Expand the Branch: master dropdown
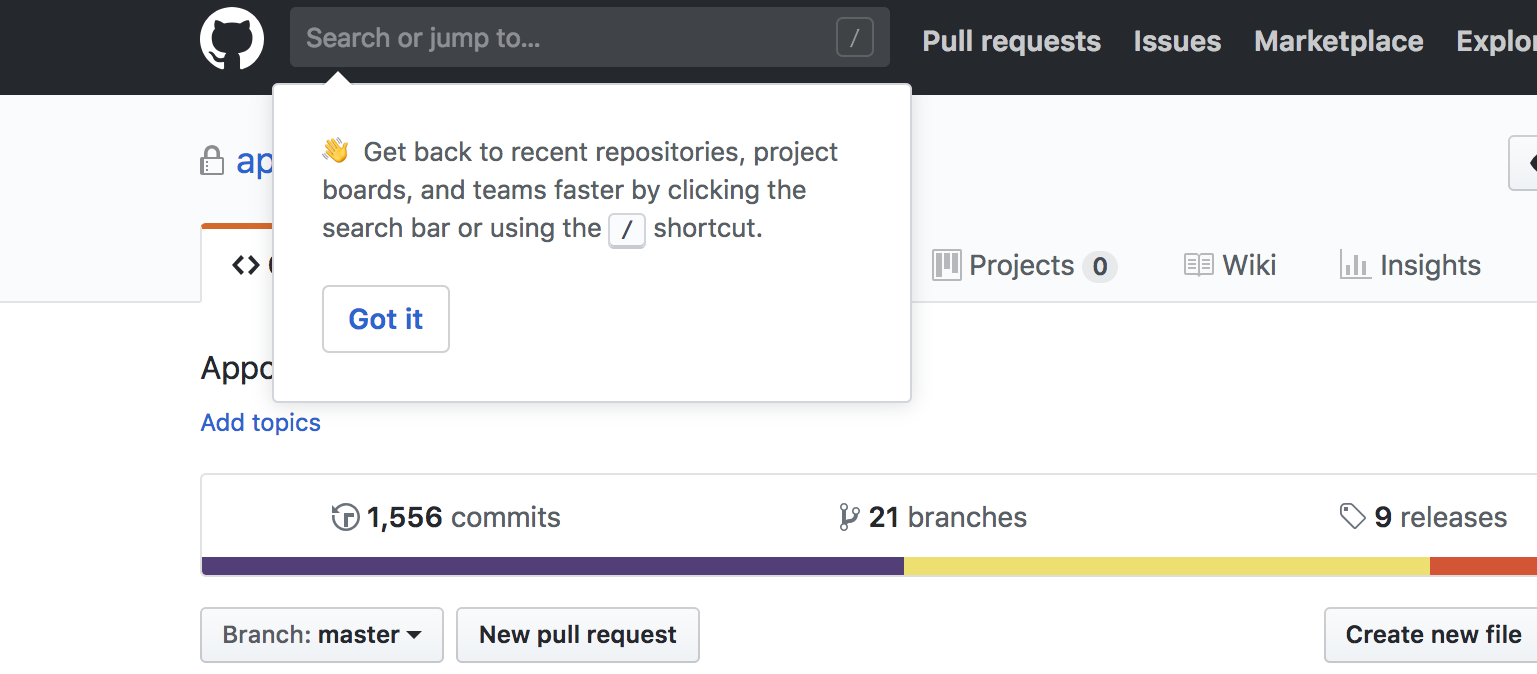 [321, 635]
